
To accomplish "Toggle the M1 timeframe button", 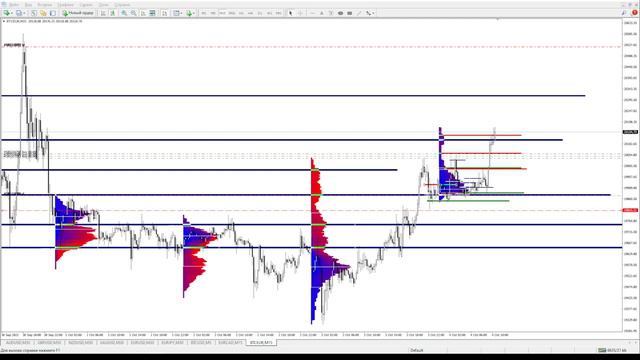I will (x=203, y=13).
